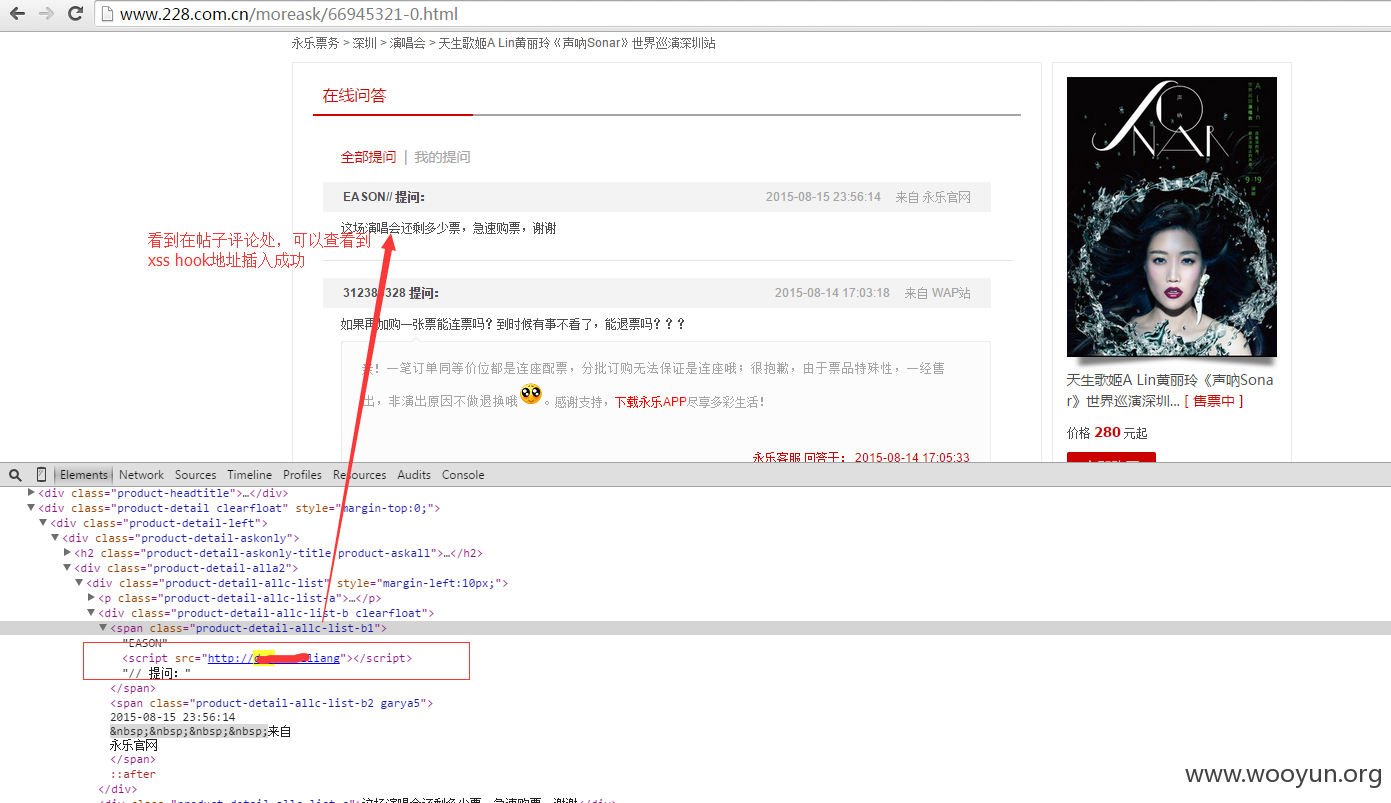Collapse the product-detail-alla2 div node

(67, 568)
